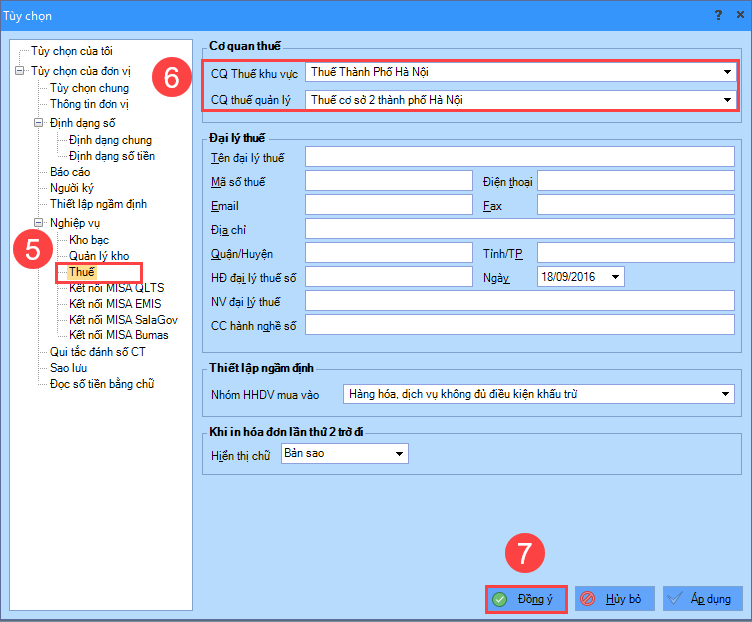Open Kết nối MISA QLTS settings

(x=117, y=288)
